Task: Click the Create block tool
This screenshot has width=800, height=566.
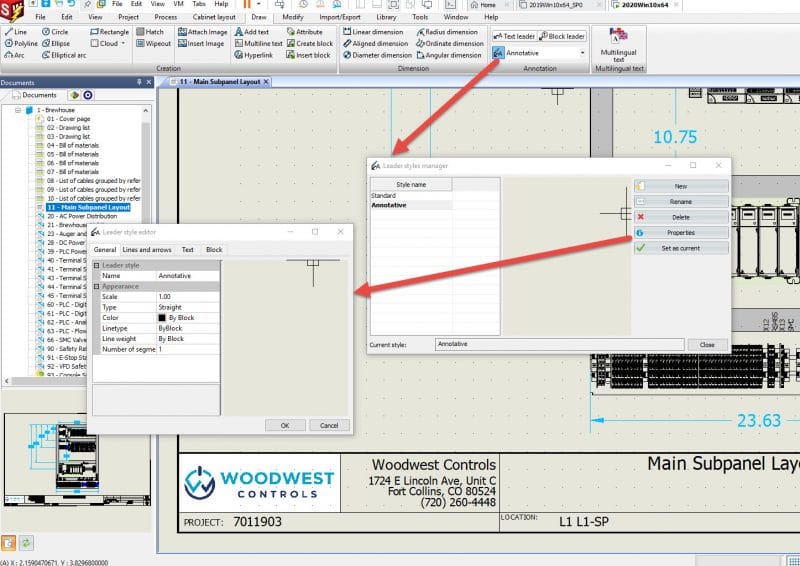Action: tap(310, 43)
